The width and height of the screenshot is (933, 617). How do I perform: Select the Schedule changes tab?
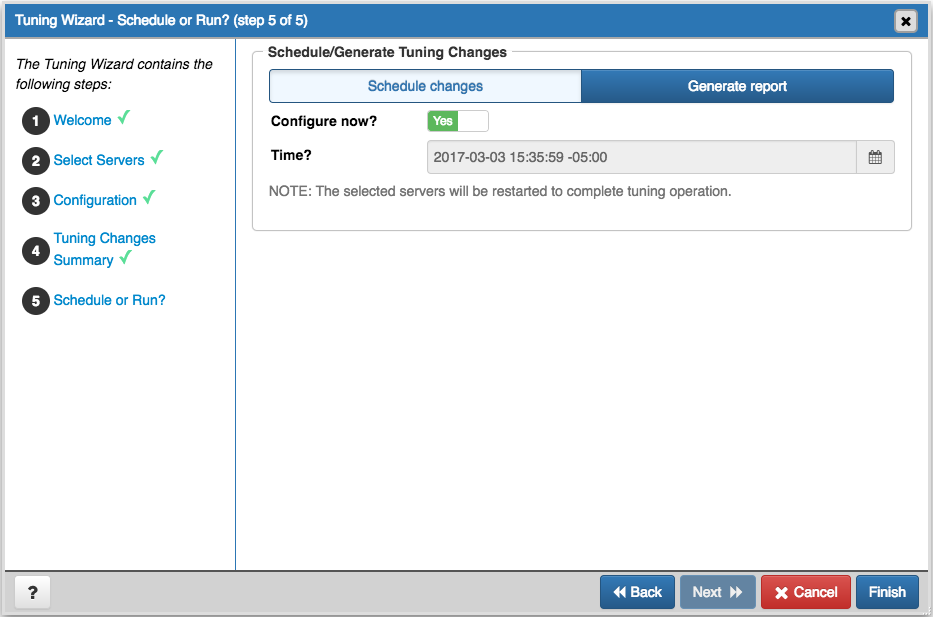click(425, 86)
